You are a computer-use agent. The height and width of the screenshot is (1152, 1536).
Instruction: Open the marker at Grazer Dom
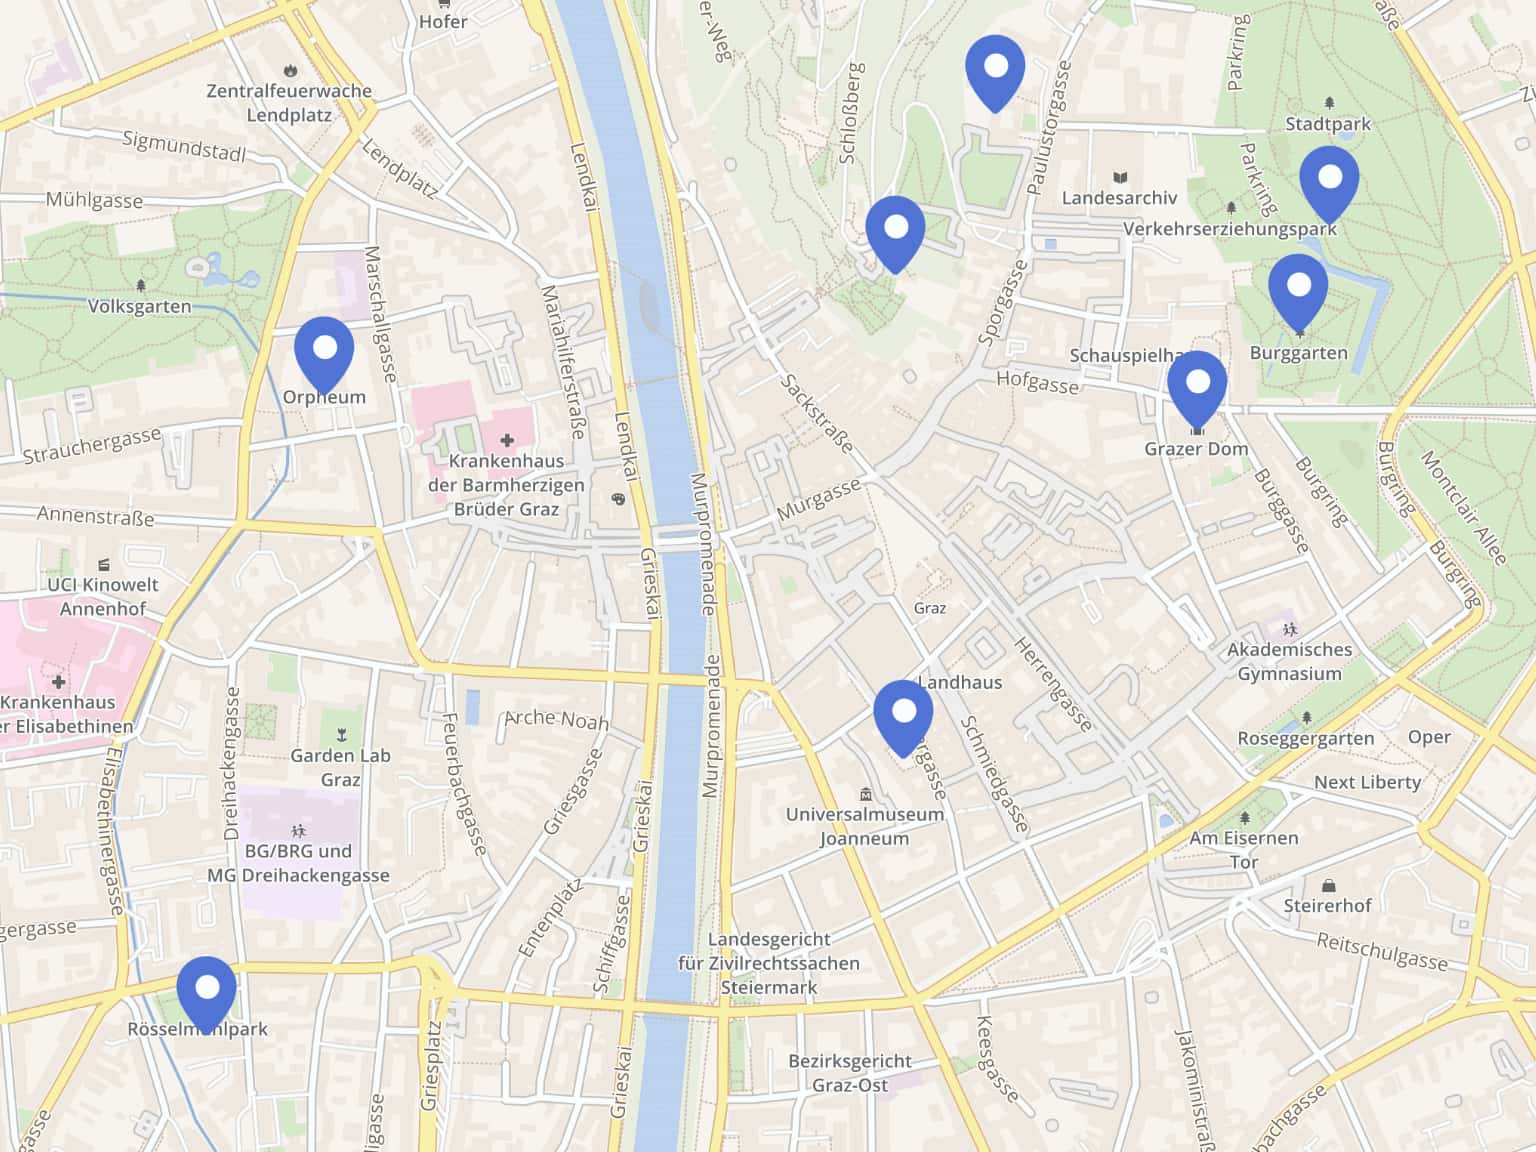(x=1197, y=388)
